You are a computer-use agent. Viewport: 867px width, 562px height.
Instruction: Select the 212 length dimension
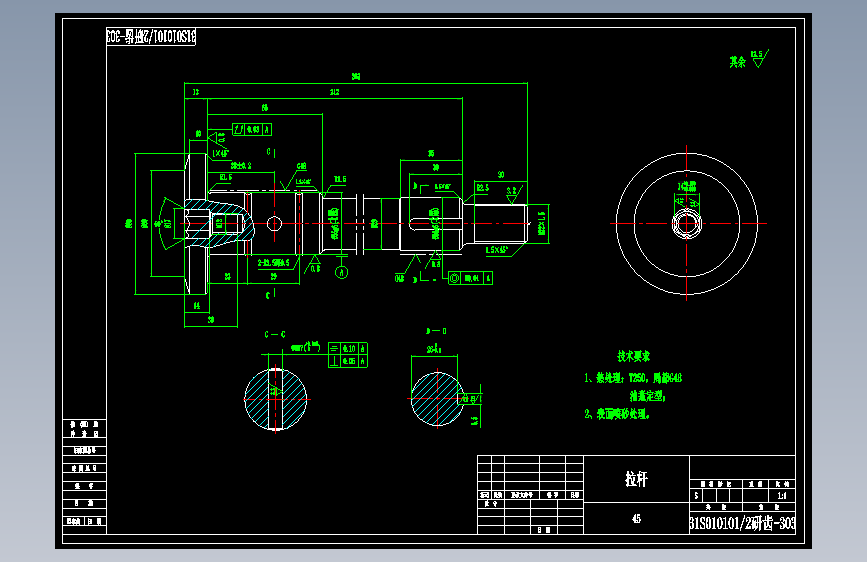click(x=335, y=92)
